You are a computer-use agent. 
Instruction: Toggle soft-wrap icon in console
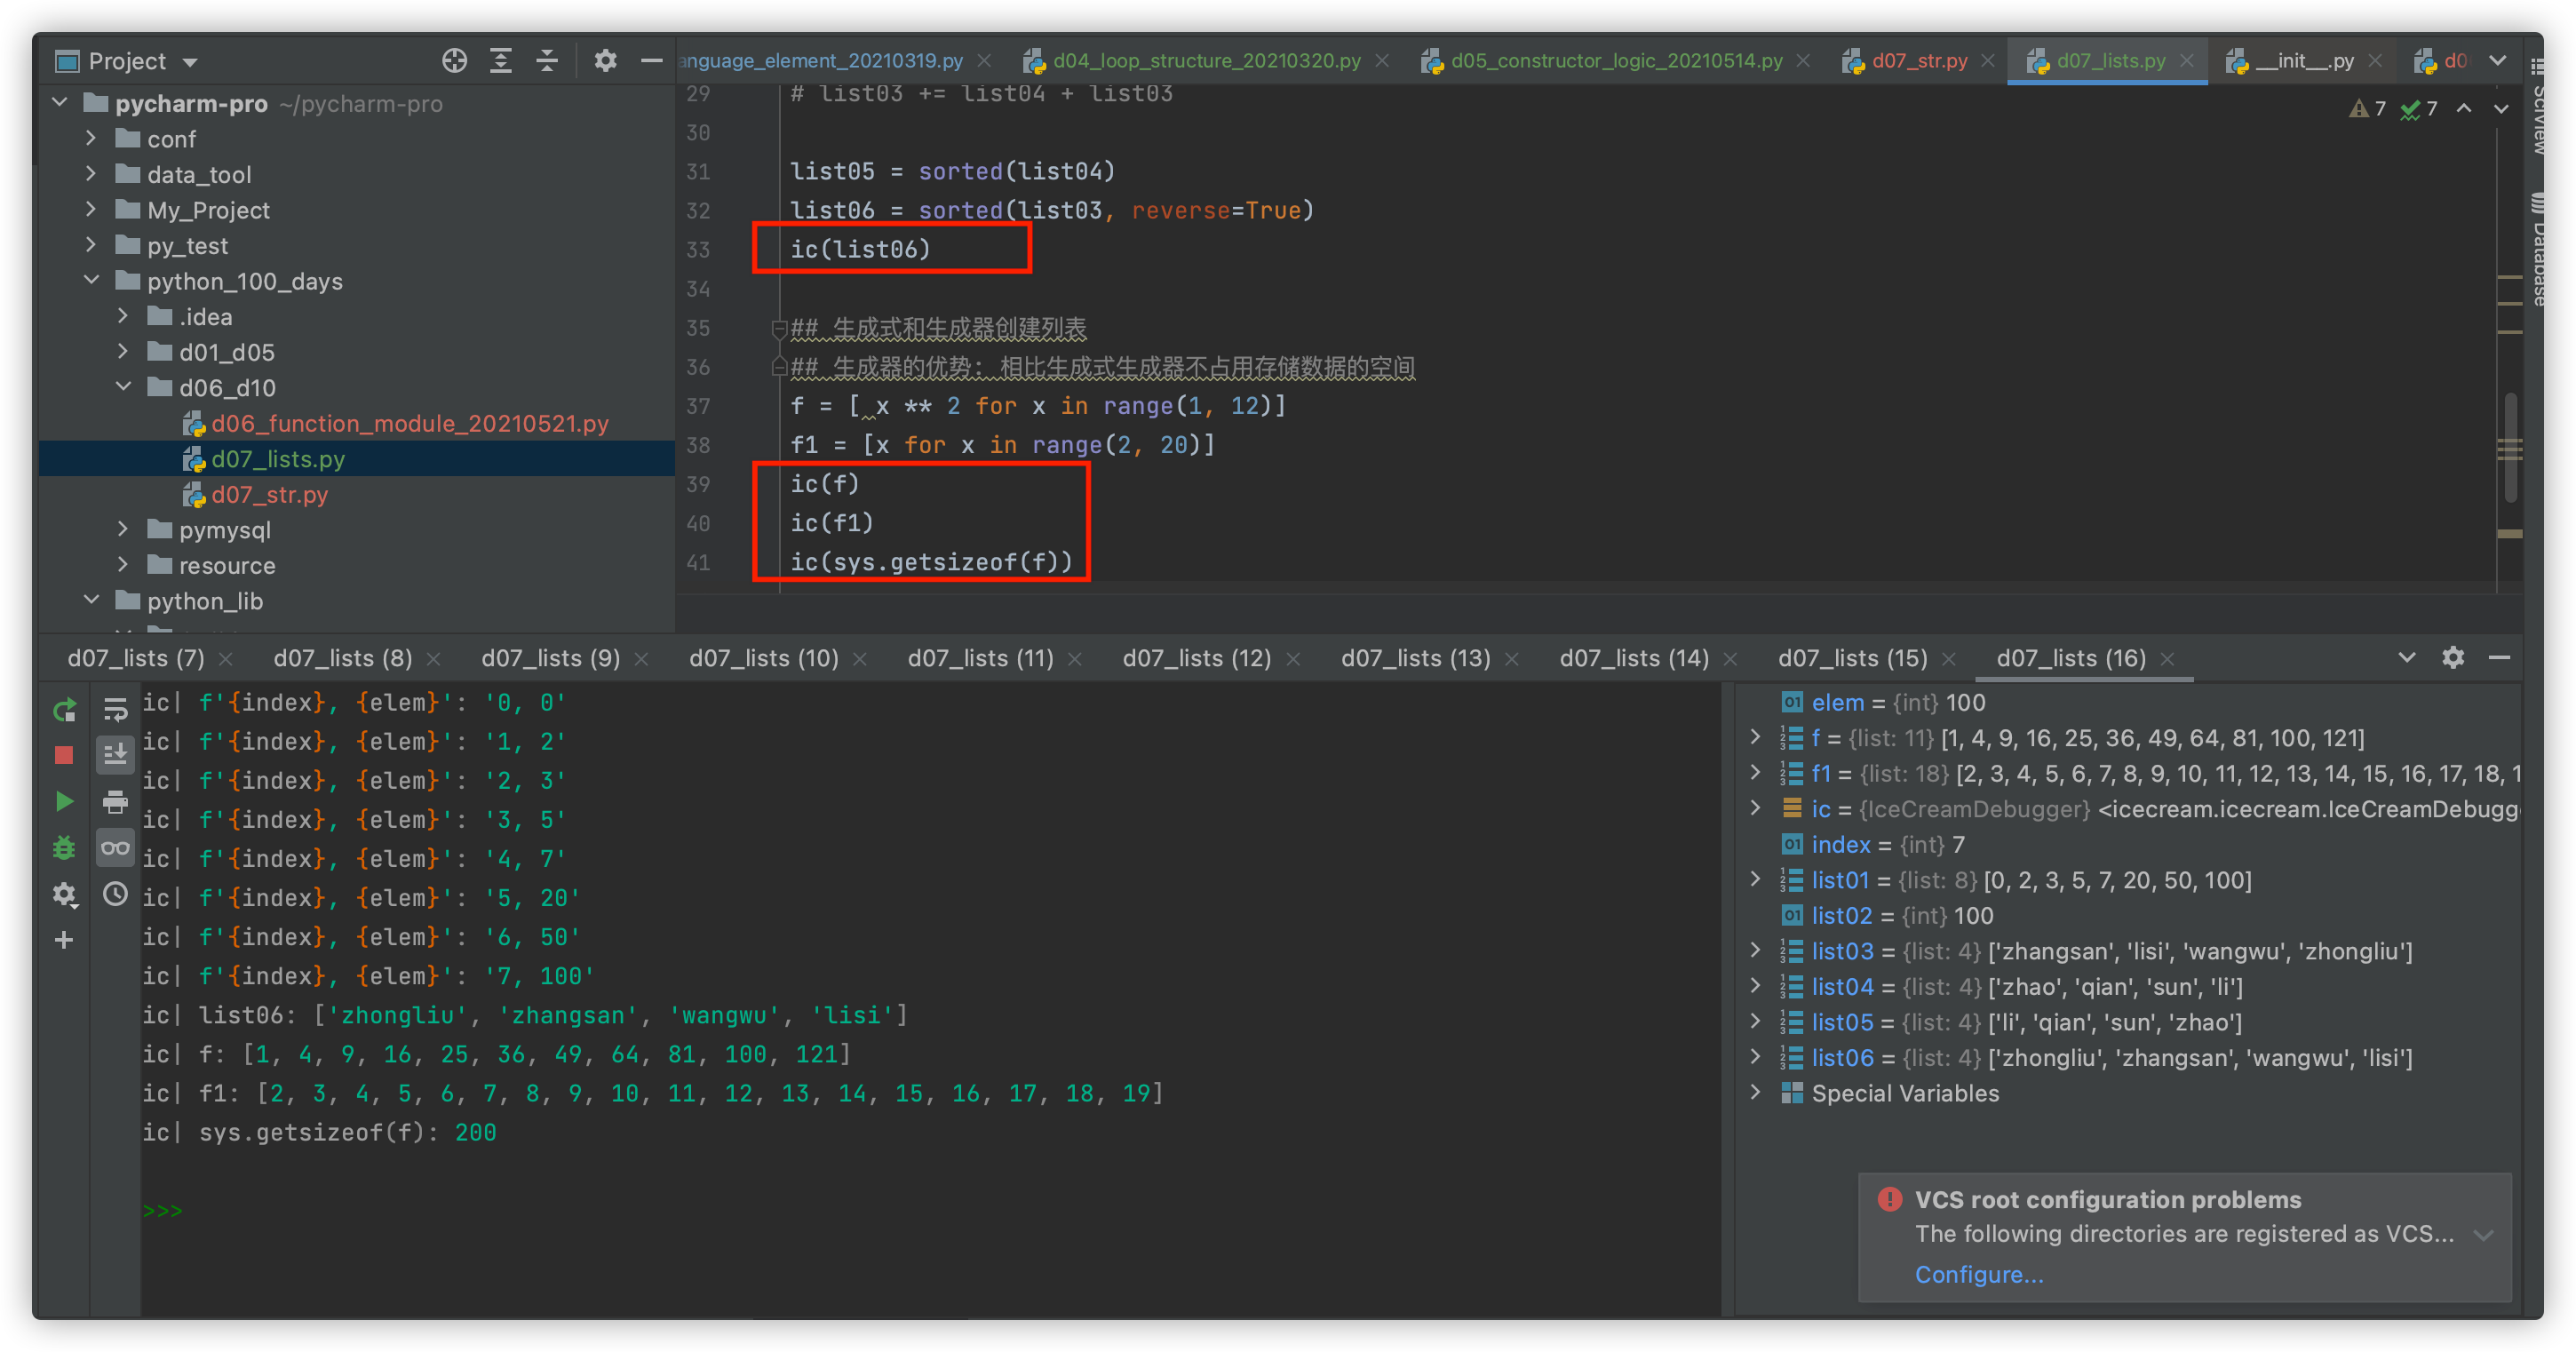[x=115, y=710]
